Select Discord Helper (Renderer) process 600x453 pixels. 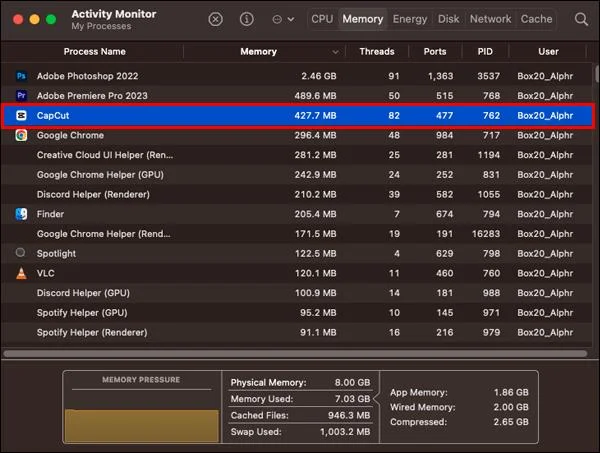point(93,194)
